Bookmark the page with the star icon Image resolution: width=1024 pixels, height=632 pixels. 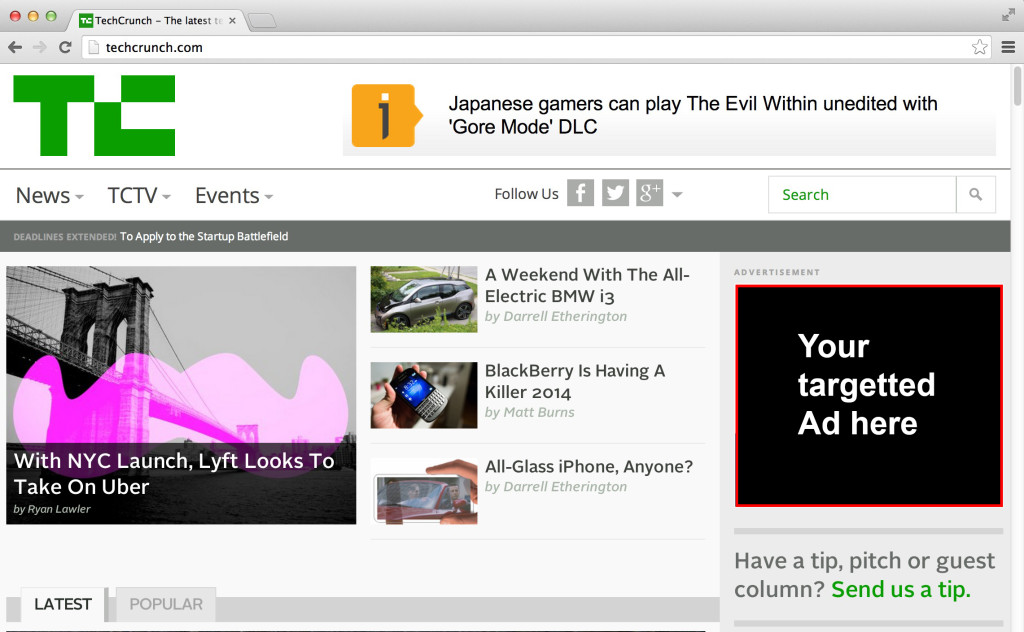coord(979,47)
